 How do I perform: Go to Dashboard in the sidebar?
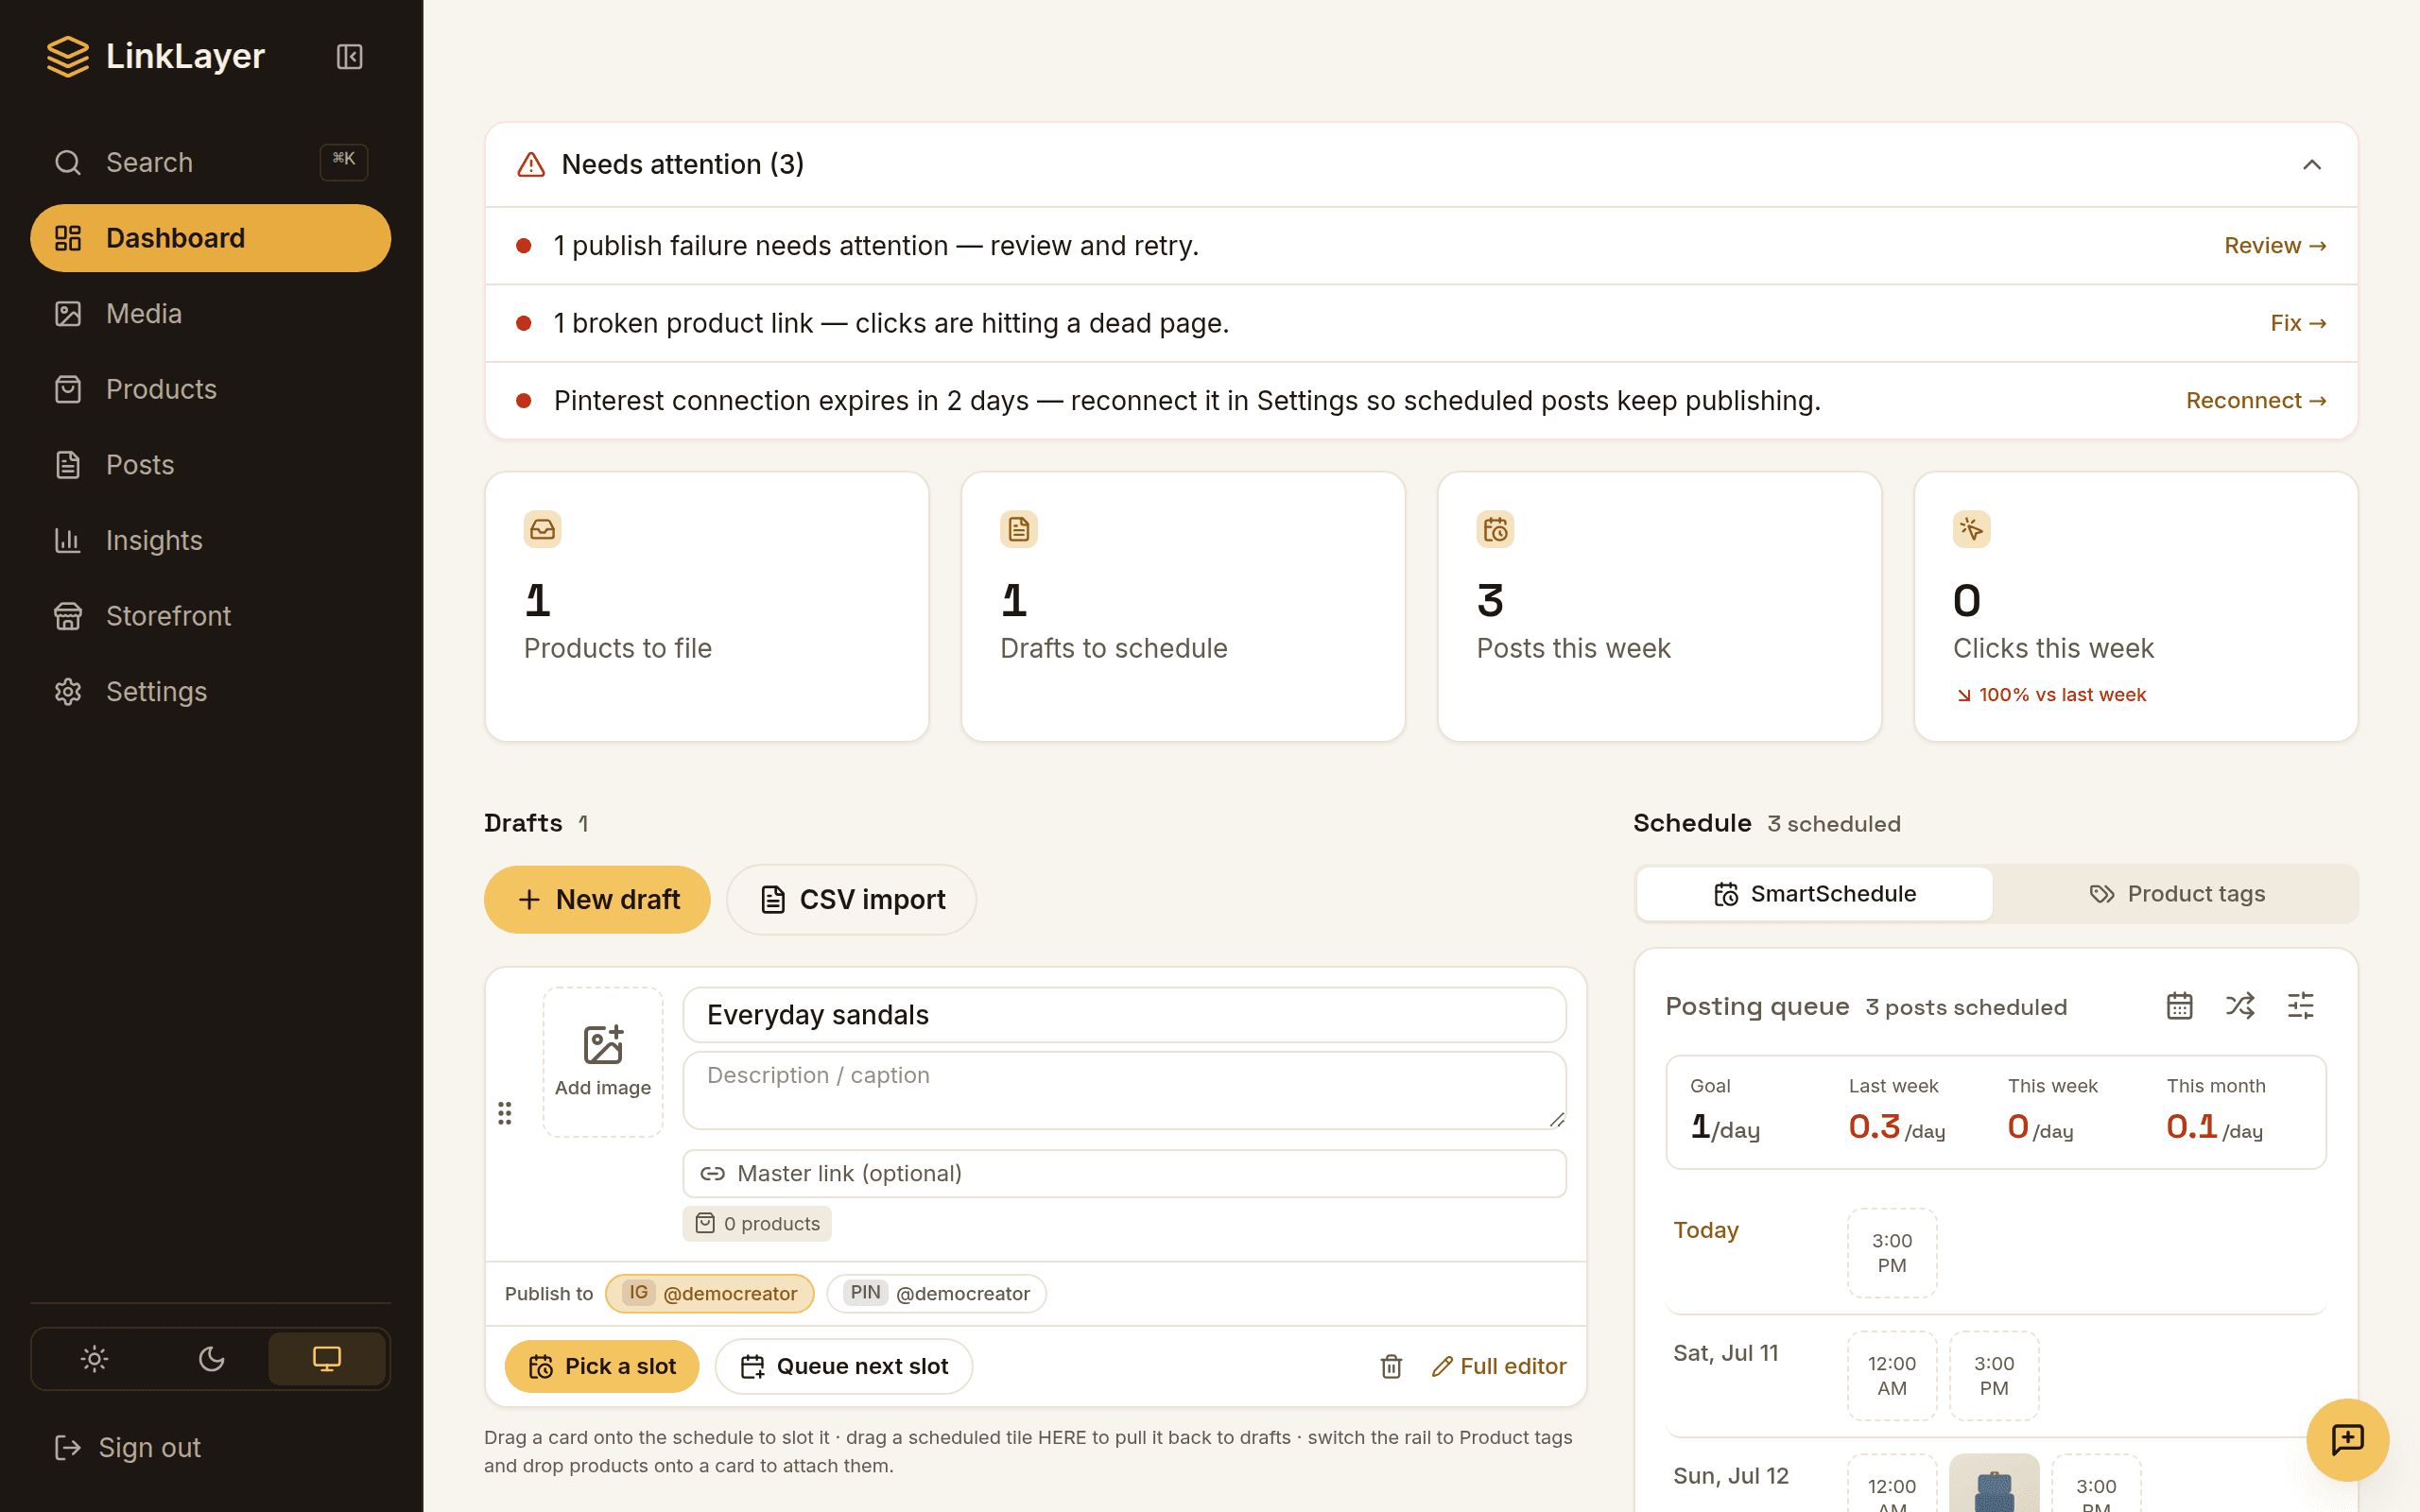point(210,238)
